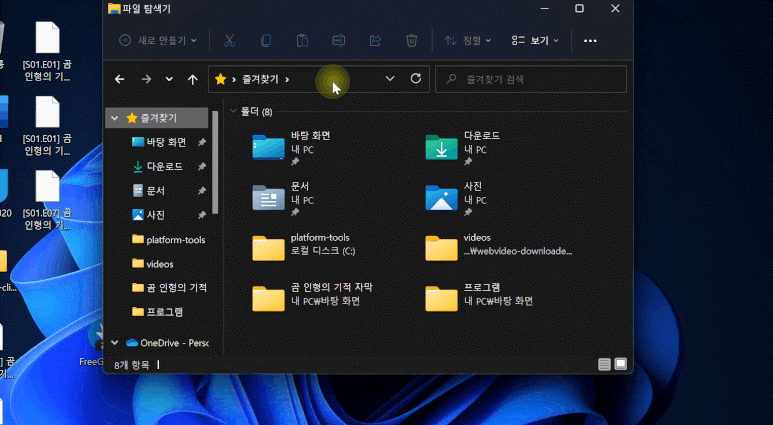
Task: Click the 바탕 화면 pin icon in sidebar
Action: [202, 142]
